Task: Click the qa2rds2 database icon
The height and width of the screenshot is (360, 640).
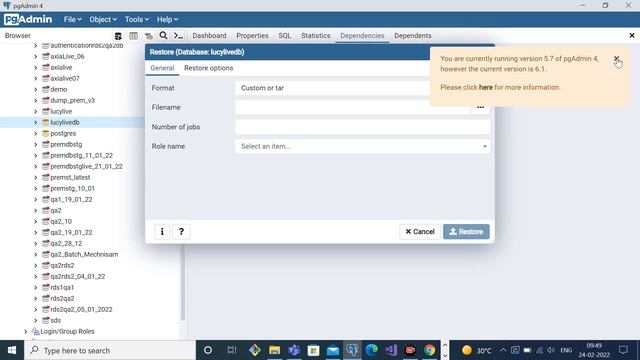Action: 46,265
